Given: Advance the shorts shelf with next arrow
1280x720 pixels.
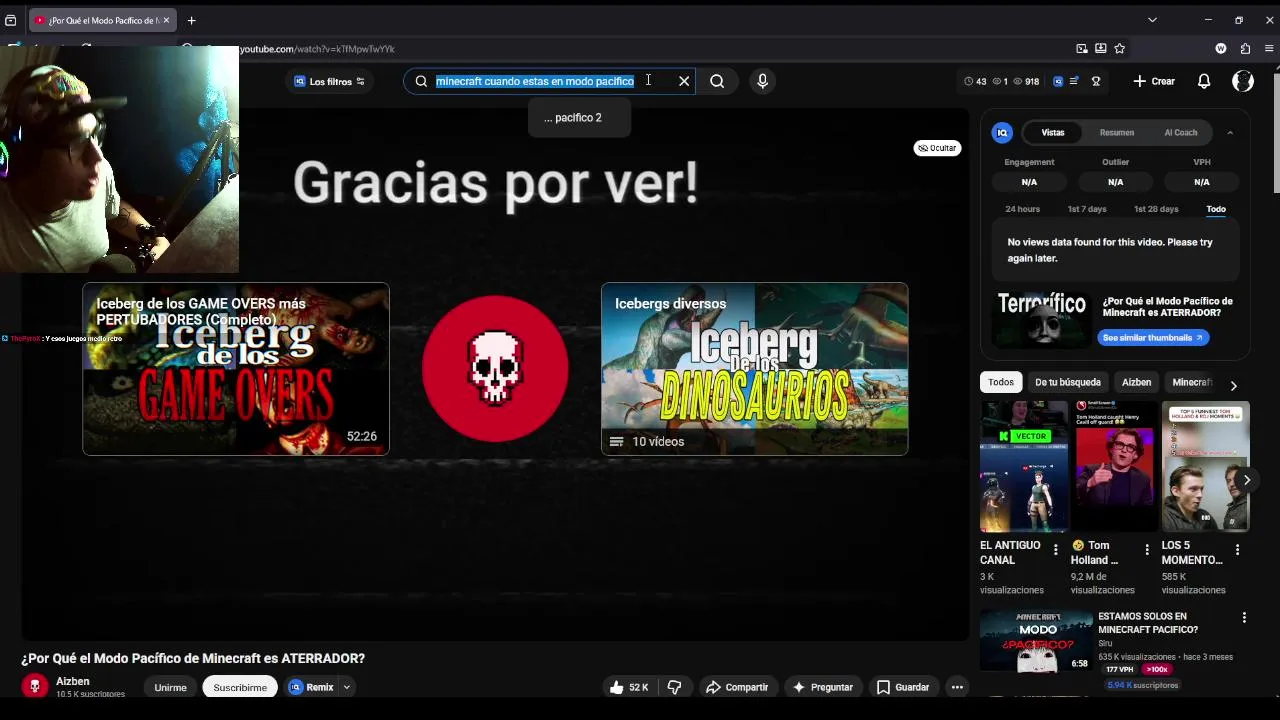Looking at the screenshot, I should [1246, 480].
